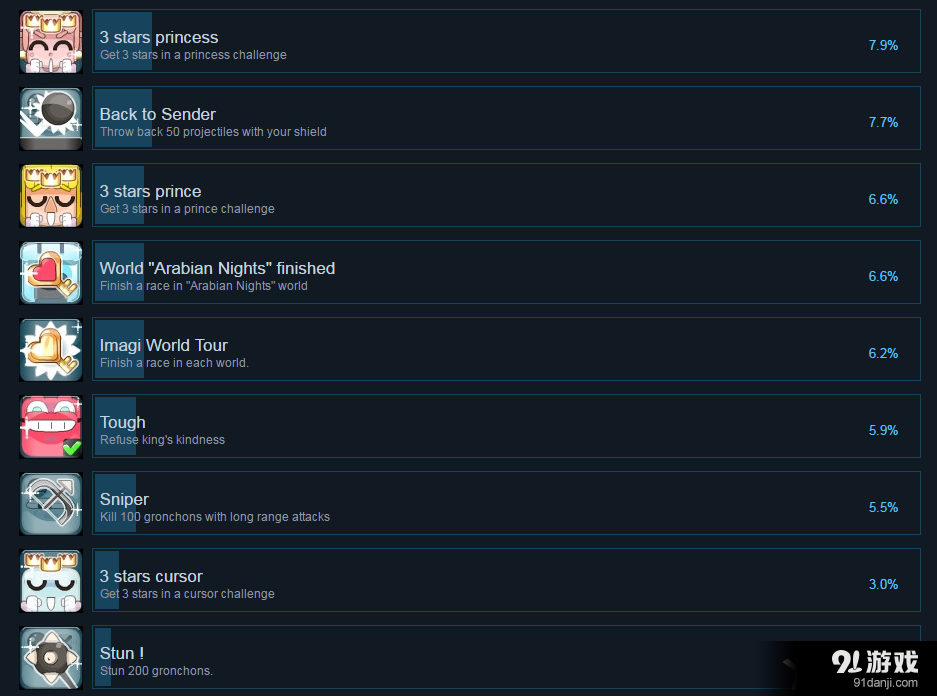Click the Imagi World Tour progress bar
Screen dimensions: 937x696
[x=119, y=349]
